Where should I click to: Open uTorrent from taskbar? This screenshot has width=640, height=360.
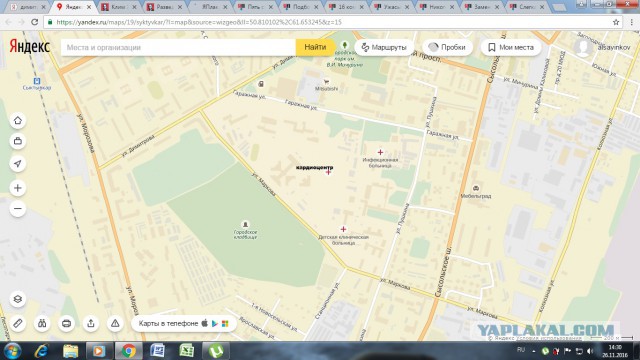pos(216,351)
